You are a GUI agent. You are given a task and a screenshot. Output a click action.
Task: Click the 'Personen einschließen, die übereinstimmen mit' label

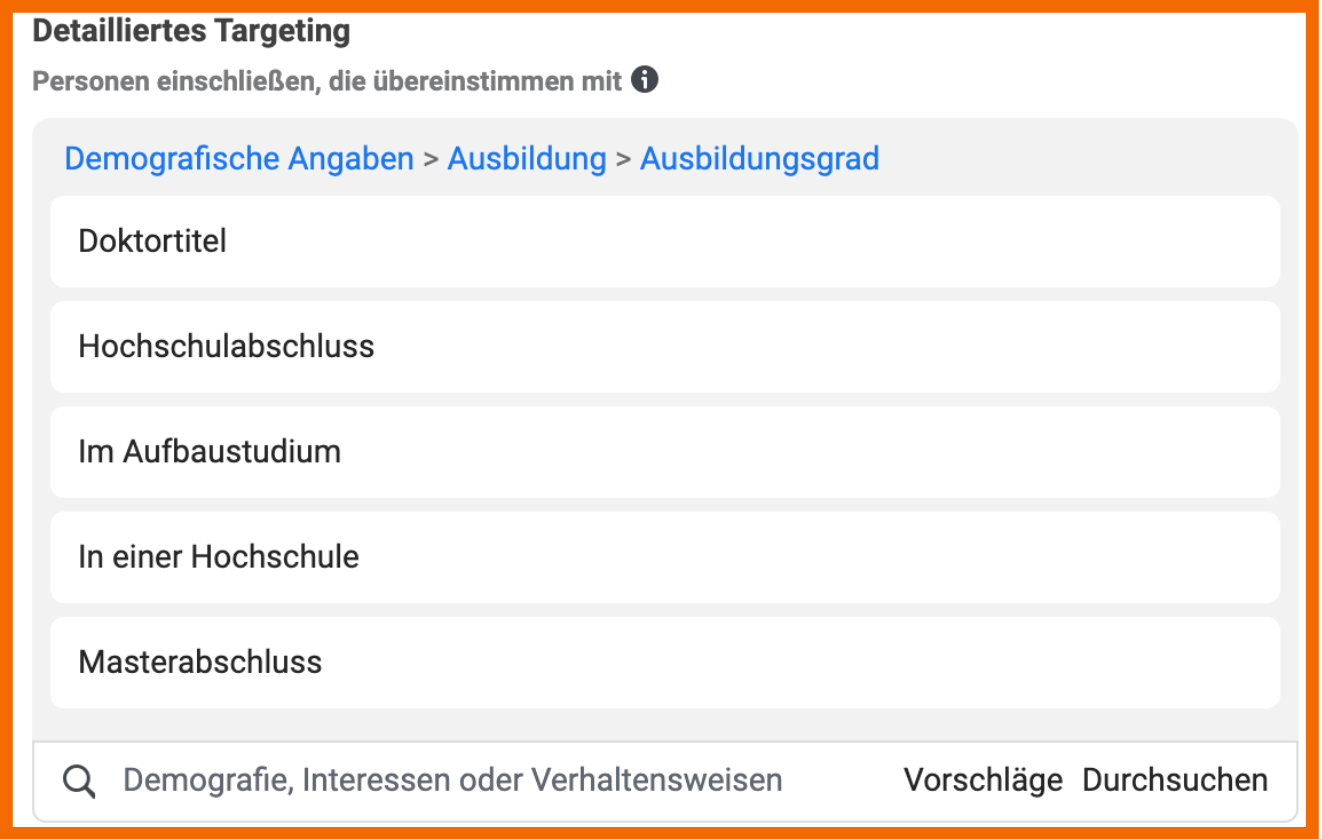coord(327,81)
